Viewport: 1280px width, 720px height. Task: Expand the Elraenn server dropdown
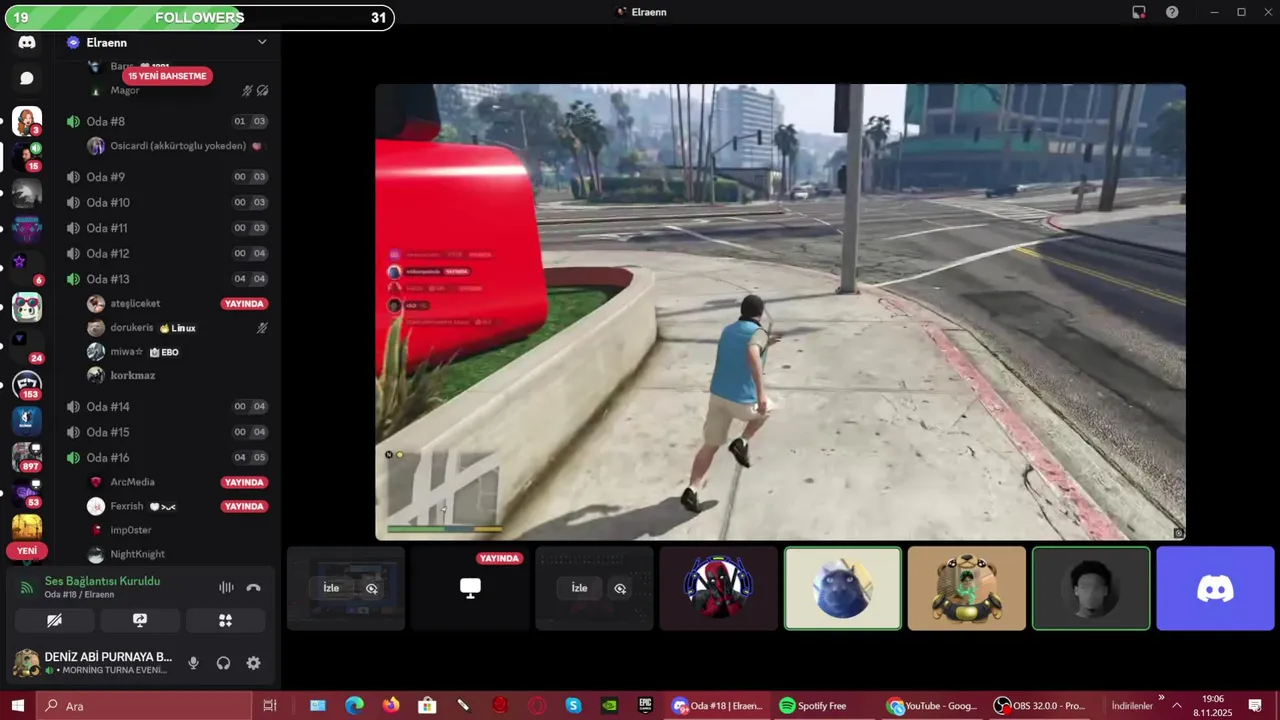(262, 42)
